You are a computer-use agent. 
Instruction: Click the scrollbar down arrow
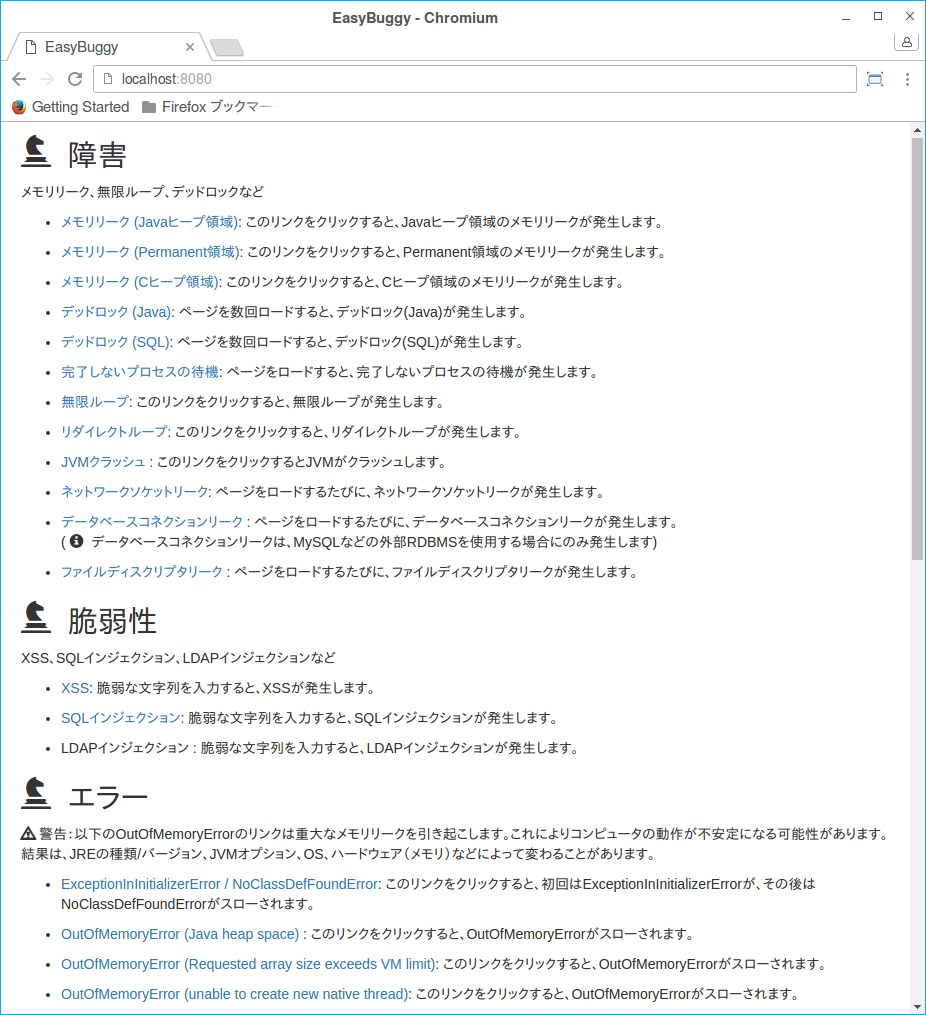[x=917, y=1007]
